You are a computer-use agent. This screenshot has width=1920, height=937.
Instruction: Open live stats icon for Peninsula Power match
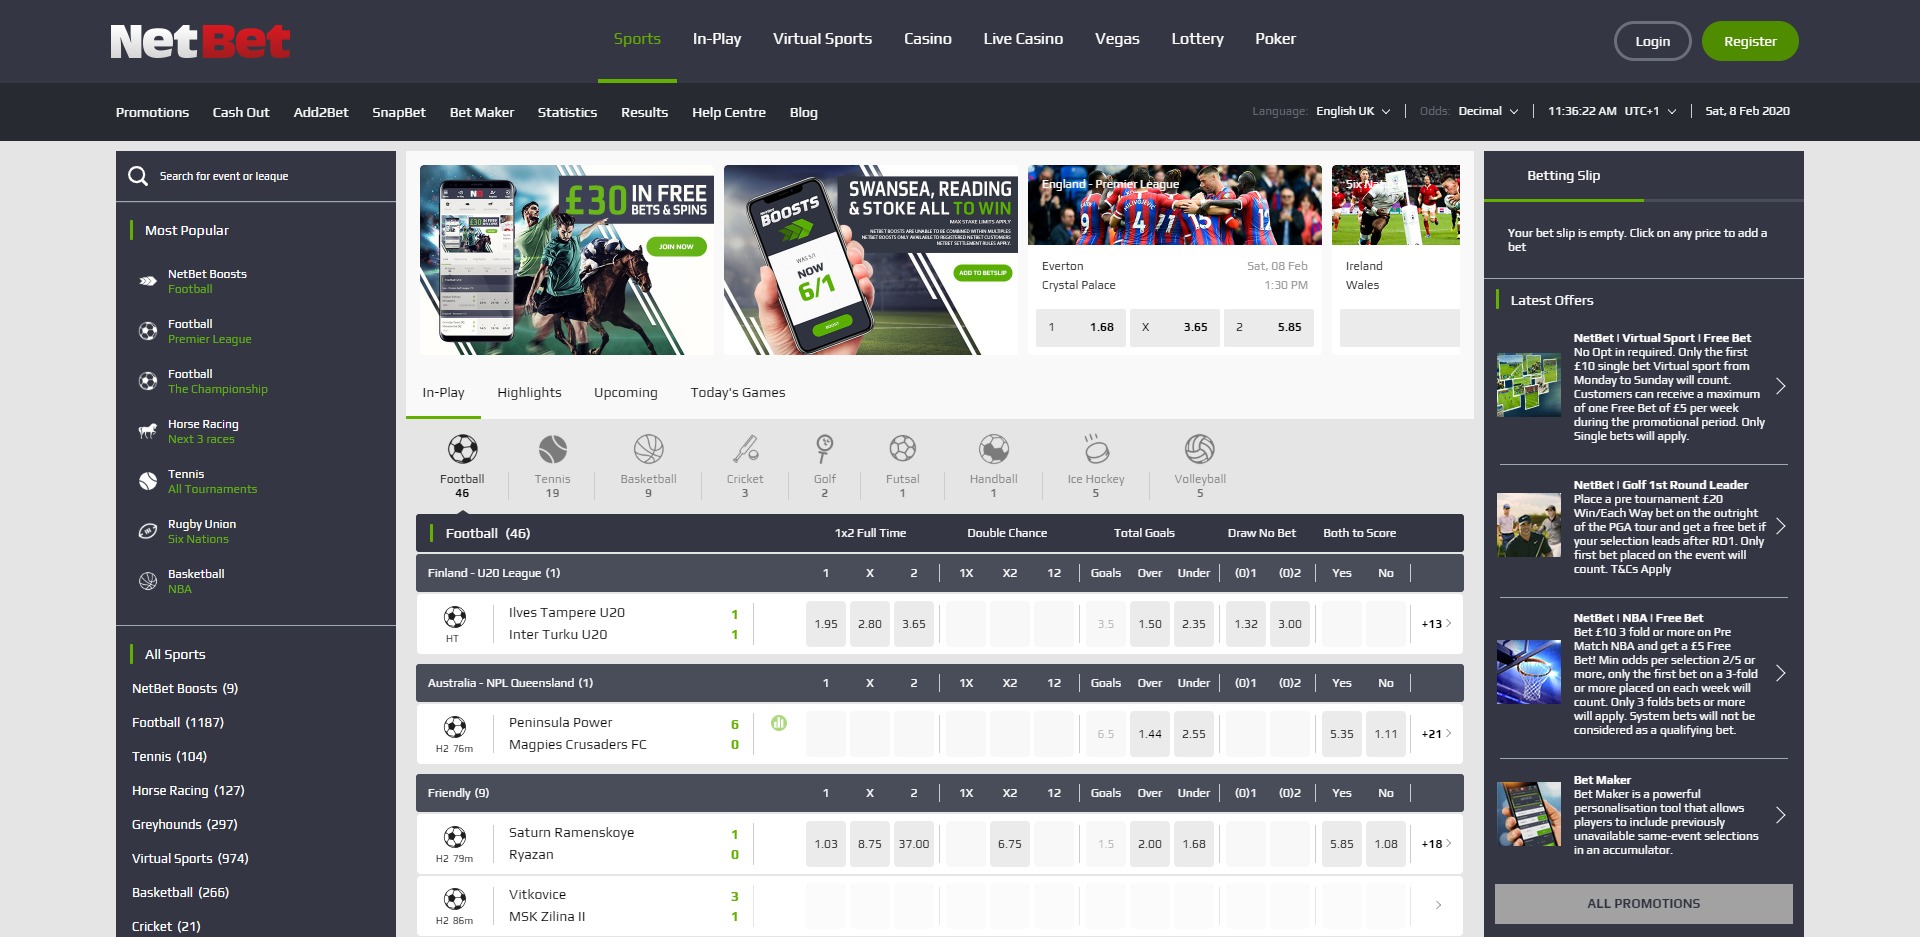coord(779,722)
